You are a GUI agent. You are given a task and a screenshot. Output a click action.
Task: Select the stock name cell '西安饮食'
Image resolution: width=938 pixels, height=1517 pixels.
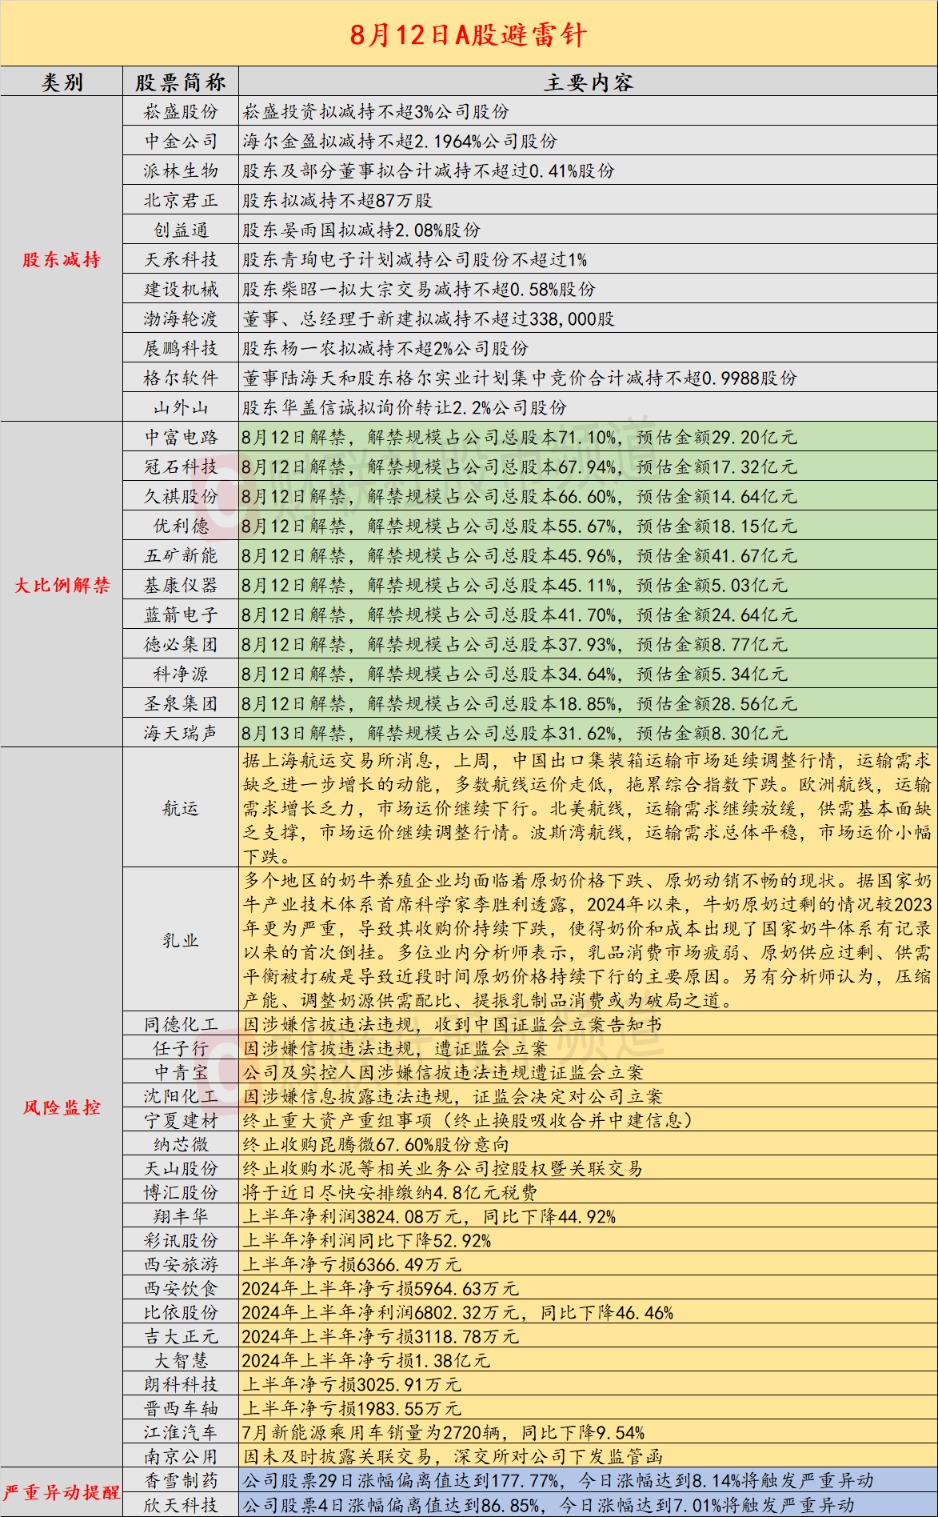click(x=180, y=1288)
